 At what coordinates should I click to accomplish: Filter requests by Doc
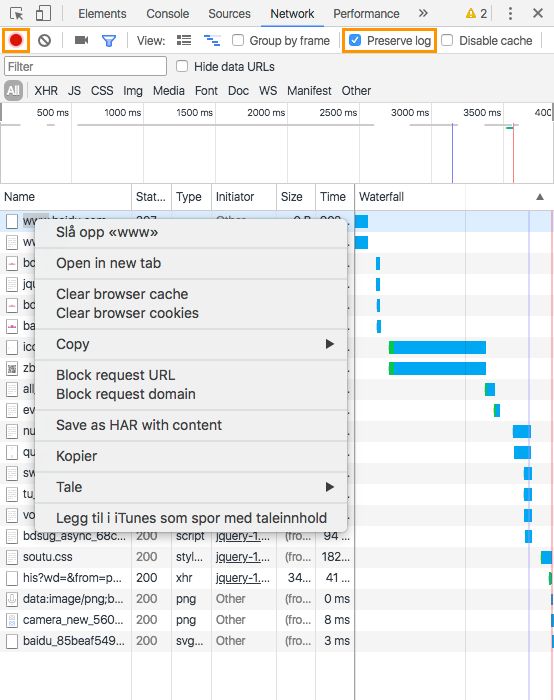pos(238,91)
